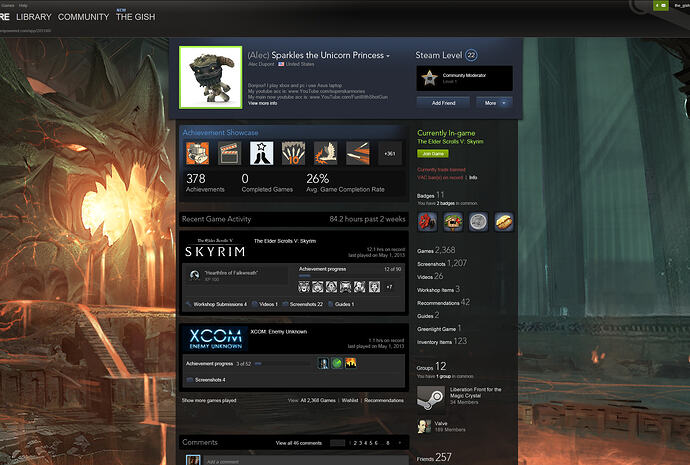
Task: Click the XCOM achievement progress bar
Action: click(283, 364)
